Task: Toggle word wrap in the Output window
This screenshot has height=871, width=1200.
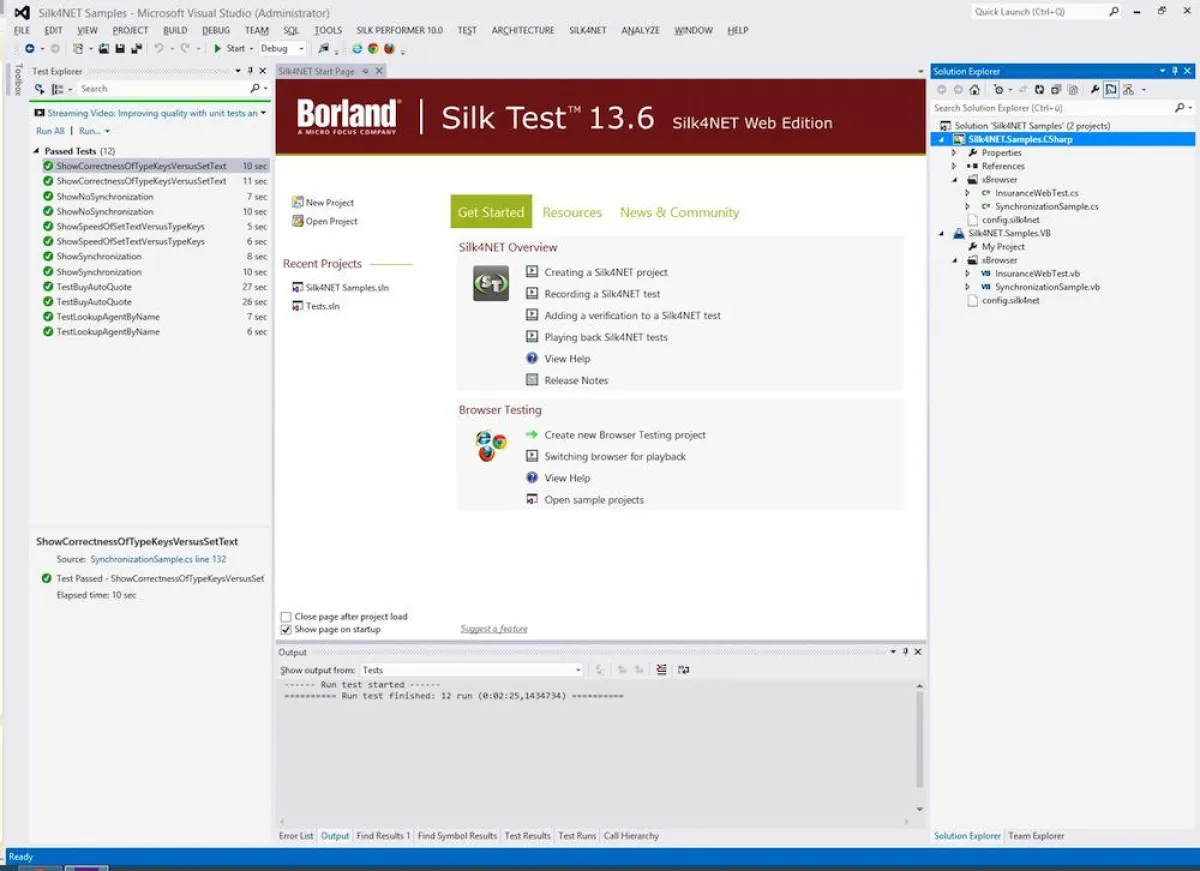Action: point(684,669)
